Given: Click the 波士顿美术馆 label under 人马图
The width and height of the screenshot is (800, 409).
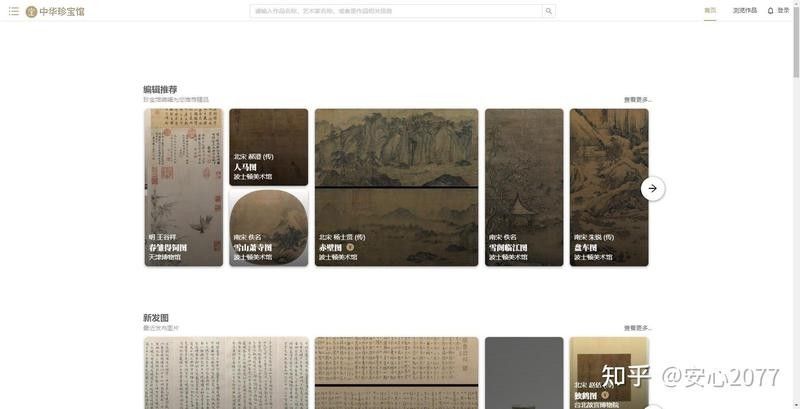Looking at the screenshot, I should click(253, 176).
